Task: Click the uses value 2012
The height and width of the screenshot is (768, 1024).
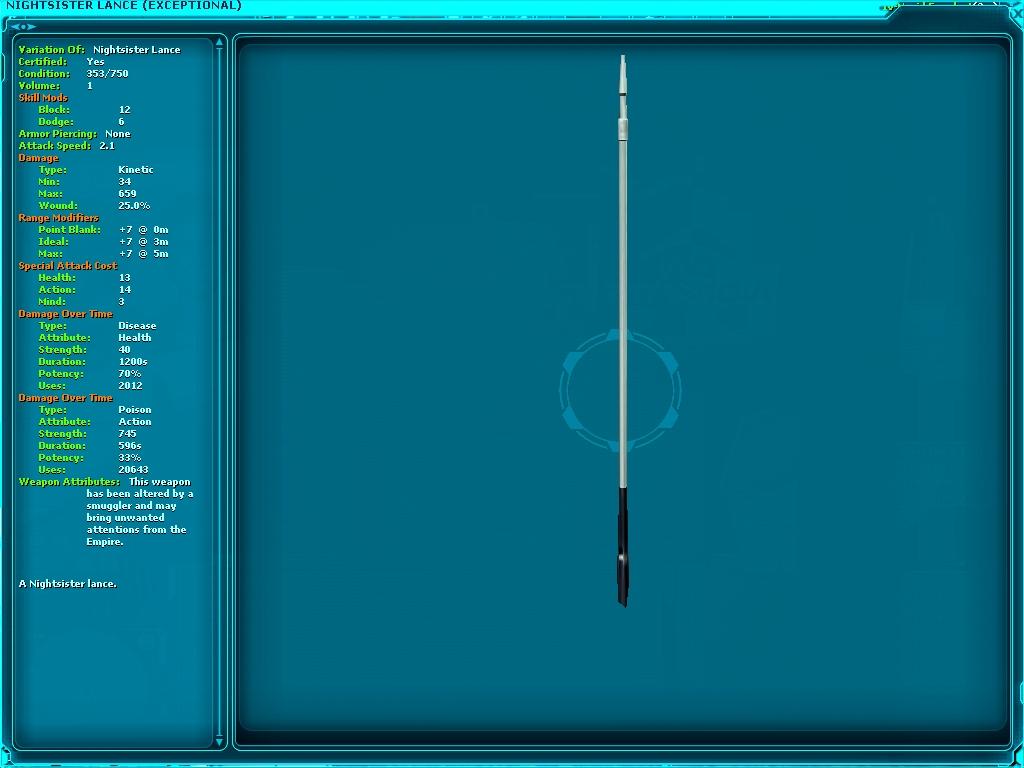Action: (x=131, y=386)
